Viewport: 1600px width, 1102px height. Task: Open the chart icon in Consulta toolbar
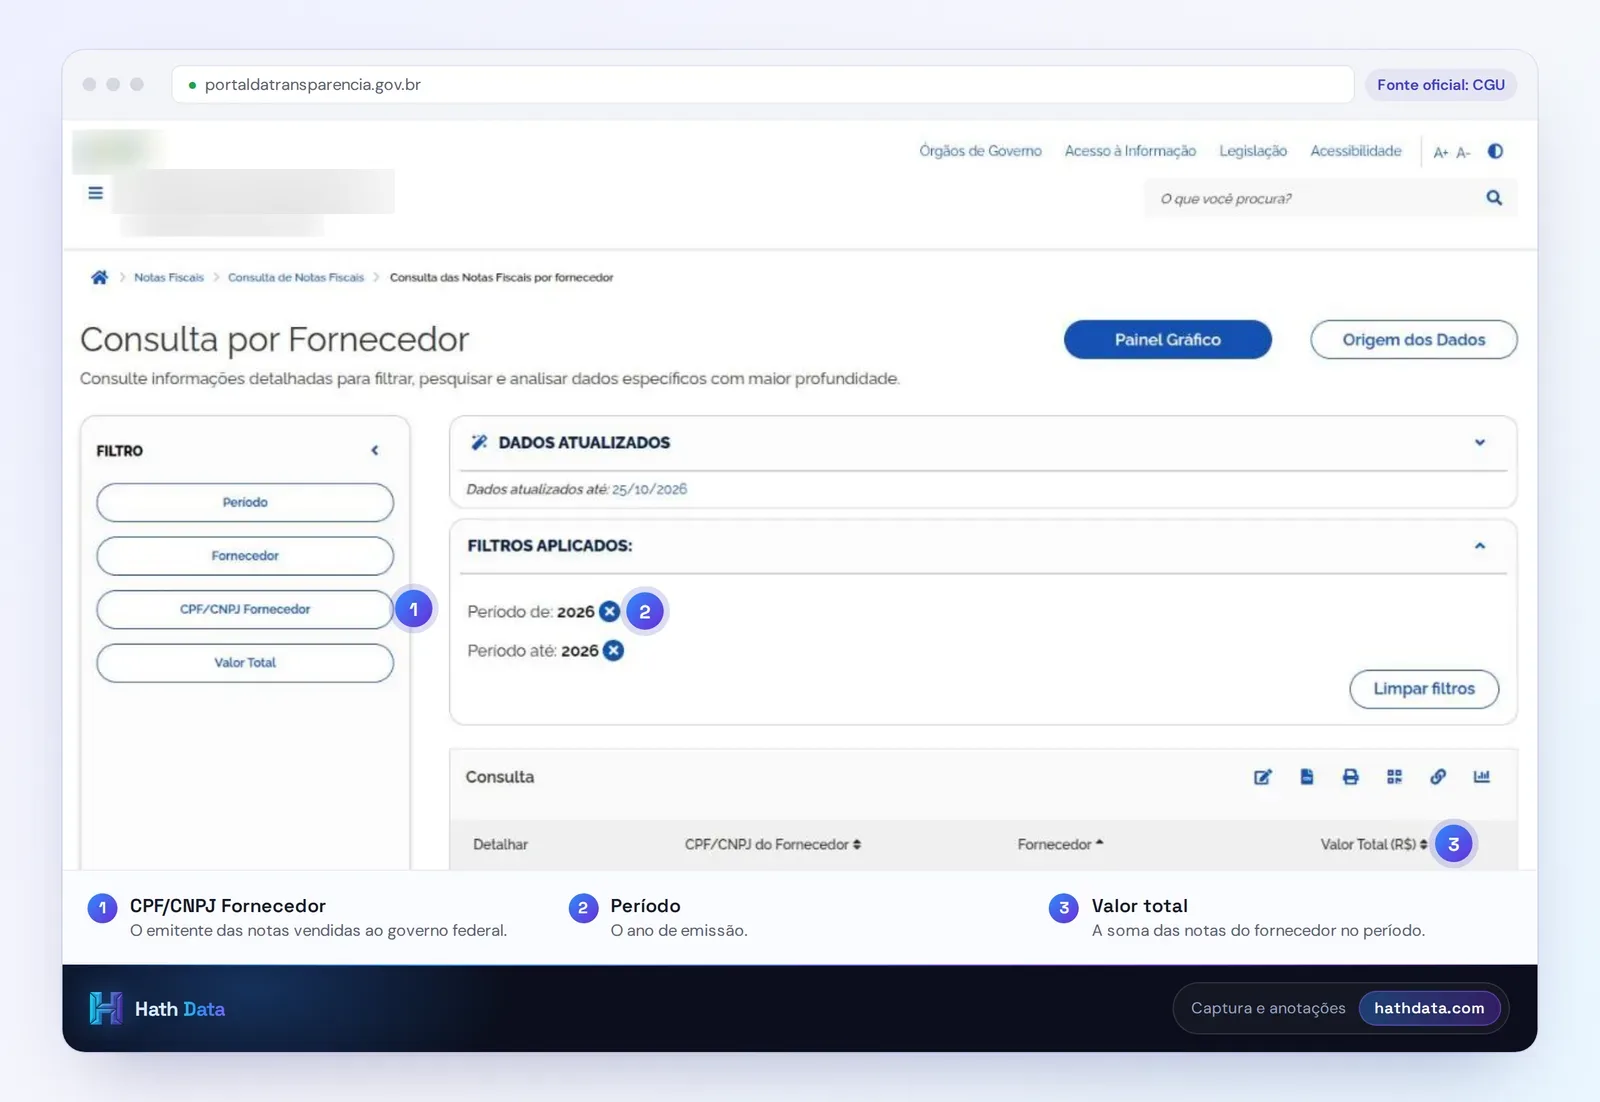[x=1482, y=777]
